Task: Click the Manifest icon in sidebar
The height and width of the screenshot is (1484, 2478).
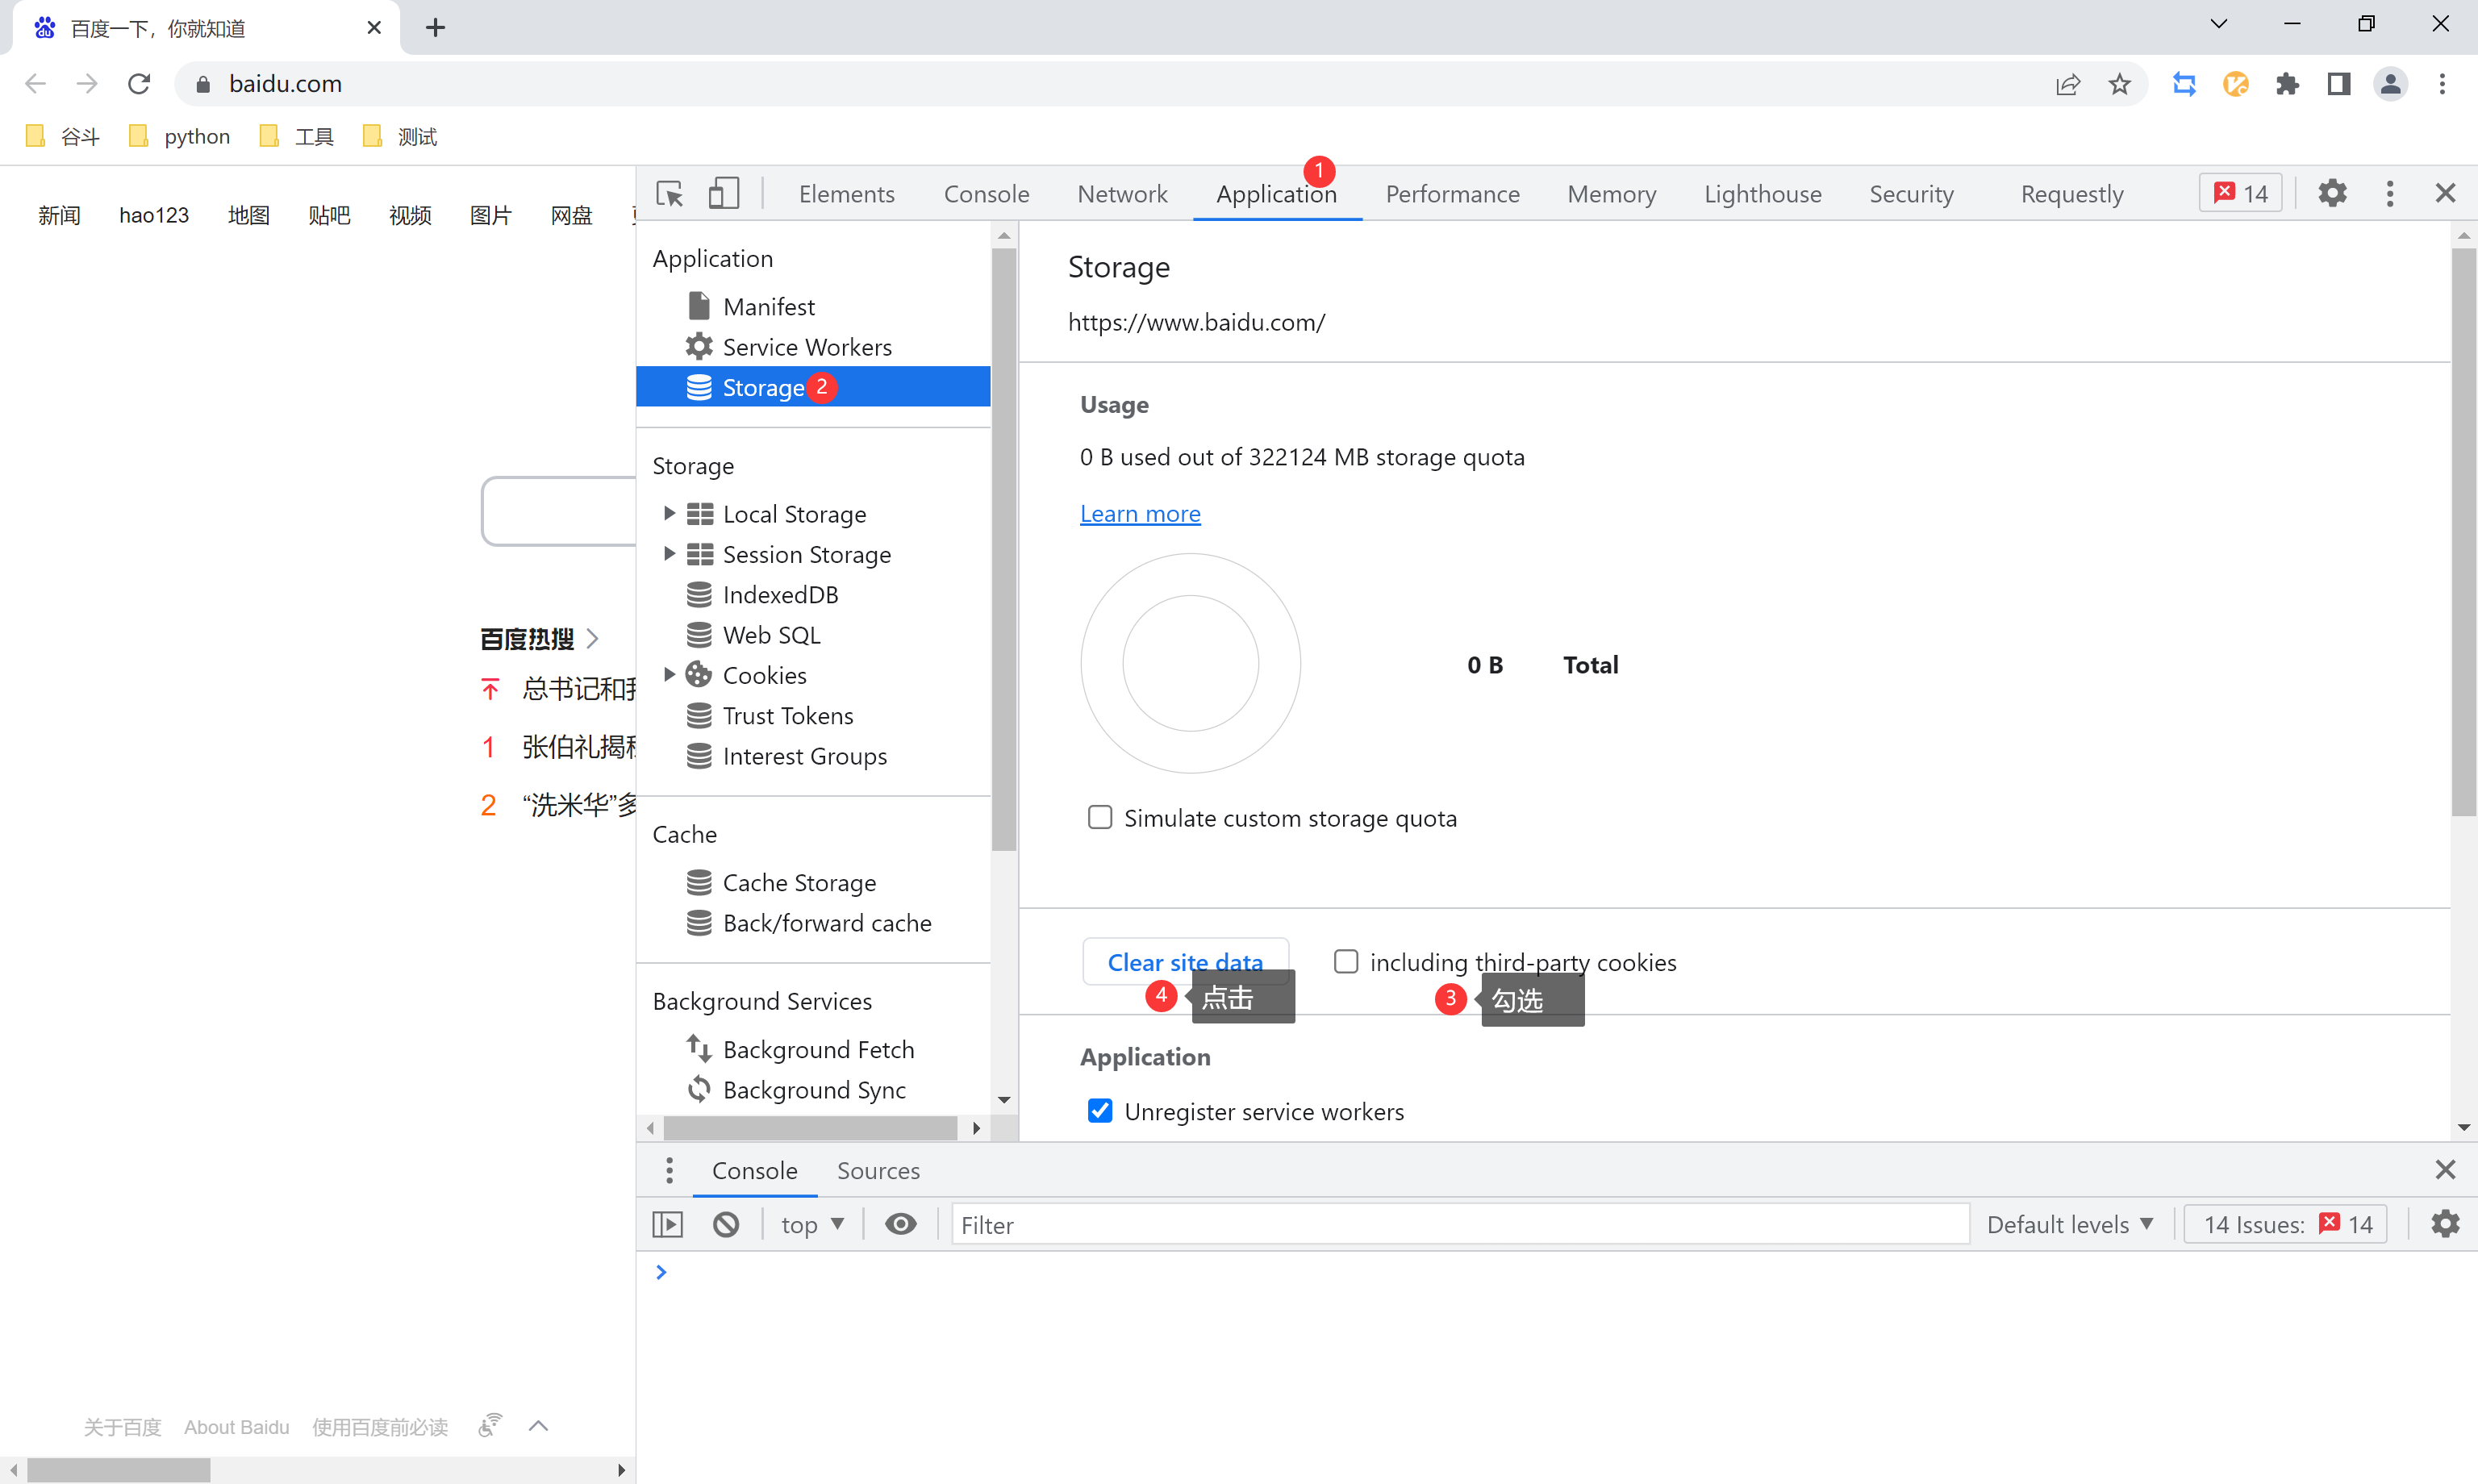Action: pos(699,306)
